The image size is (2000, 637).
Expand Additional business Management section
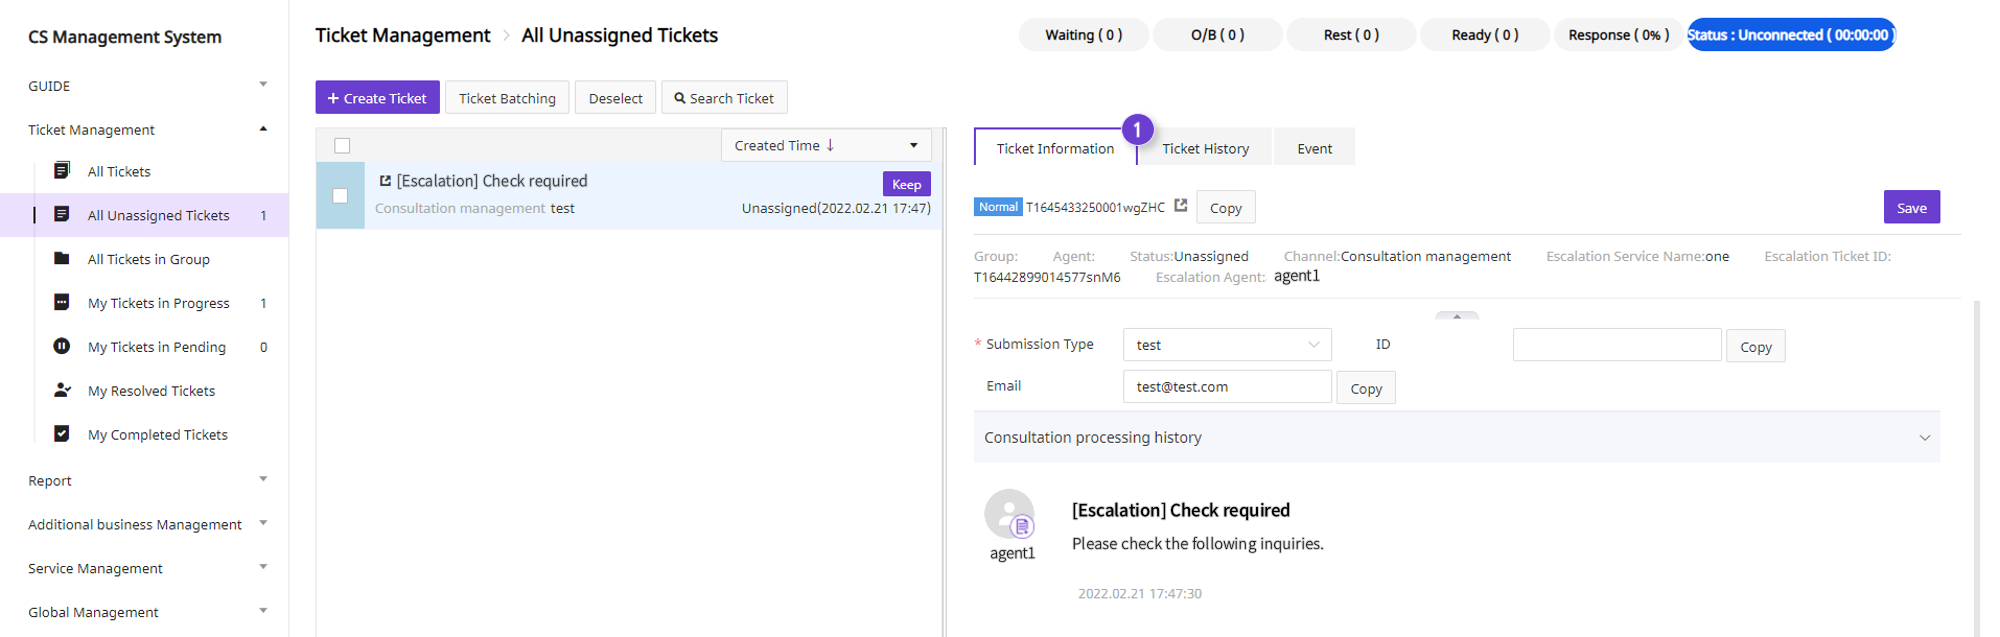click(263, 523)
